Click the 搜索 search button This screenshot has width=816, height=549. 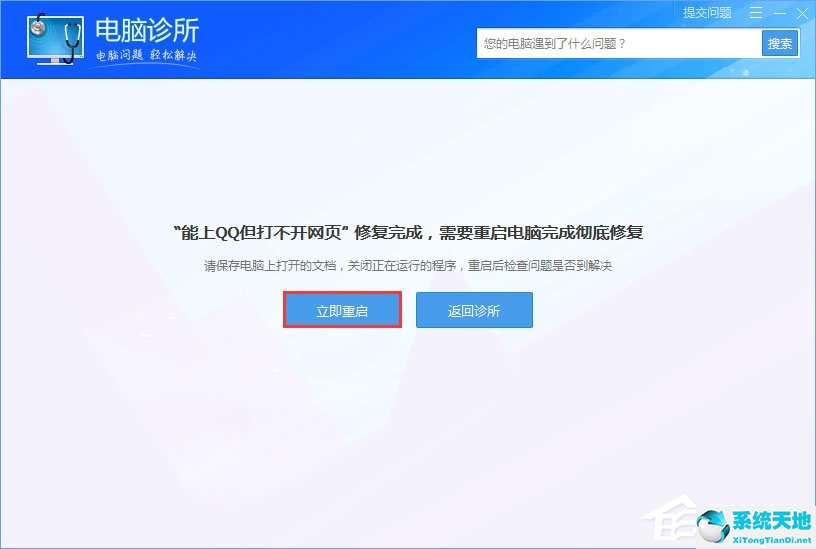(780, 44)
